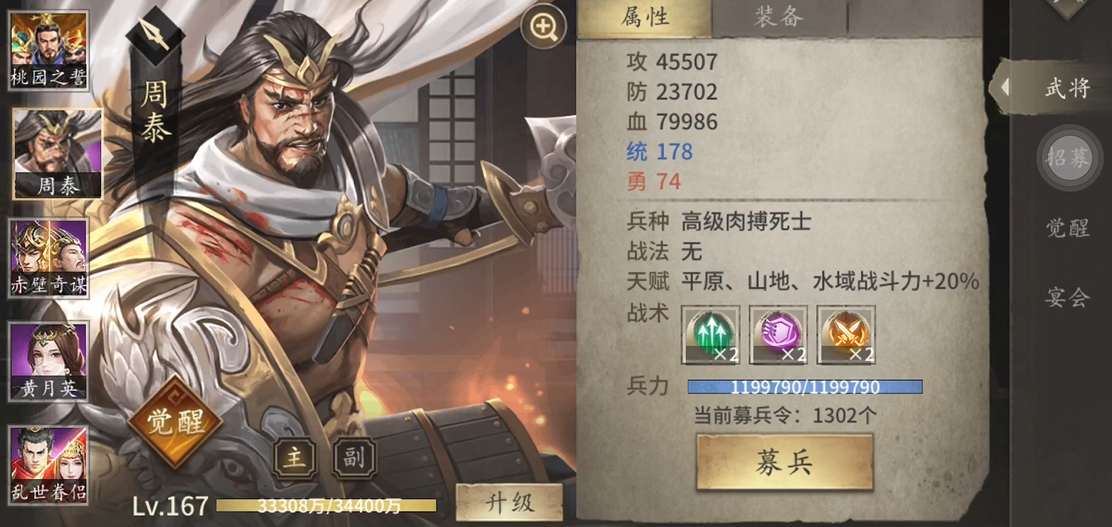Collapse the 武将 side menu arrow
The image size is (1112, 527).
point(1004,87)
